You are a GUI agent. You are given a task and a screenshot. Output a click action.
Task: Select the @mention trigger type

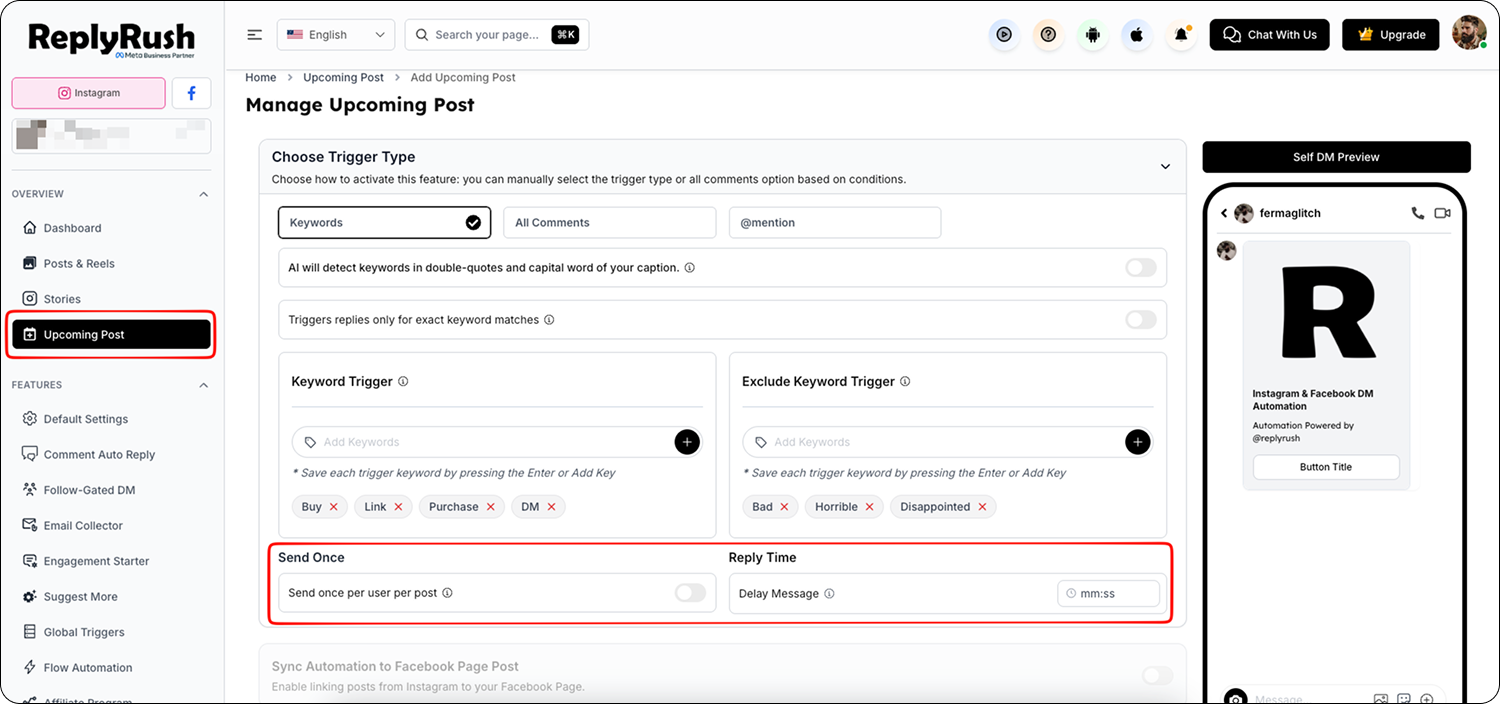point(835,223)
